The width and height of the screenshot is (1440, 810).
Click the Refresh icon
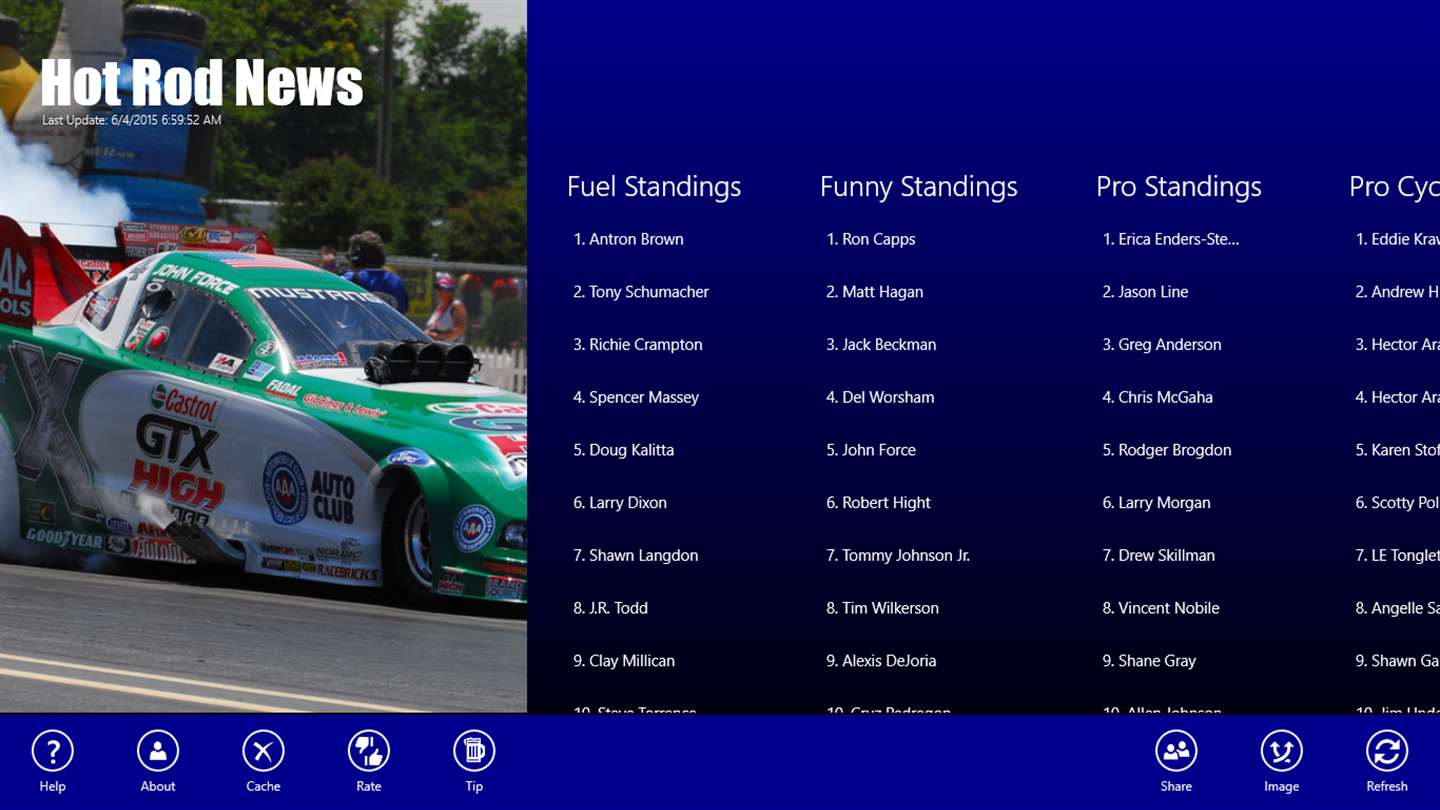pos(1387,751)
